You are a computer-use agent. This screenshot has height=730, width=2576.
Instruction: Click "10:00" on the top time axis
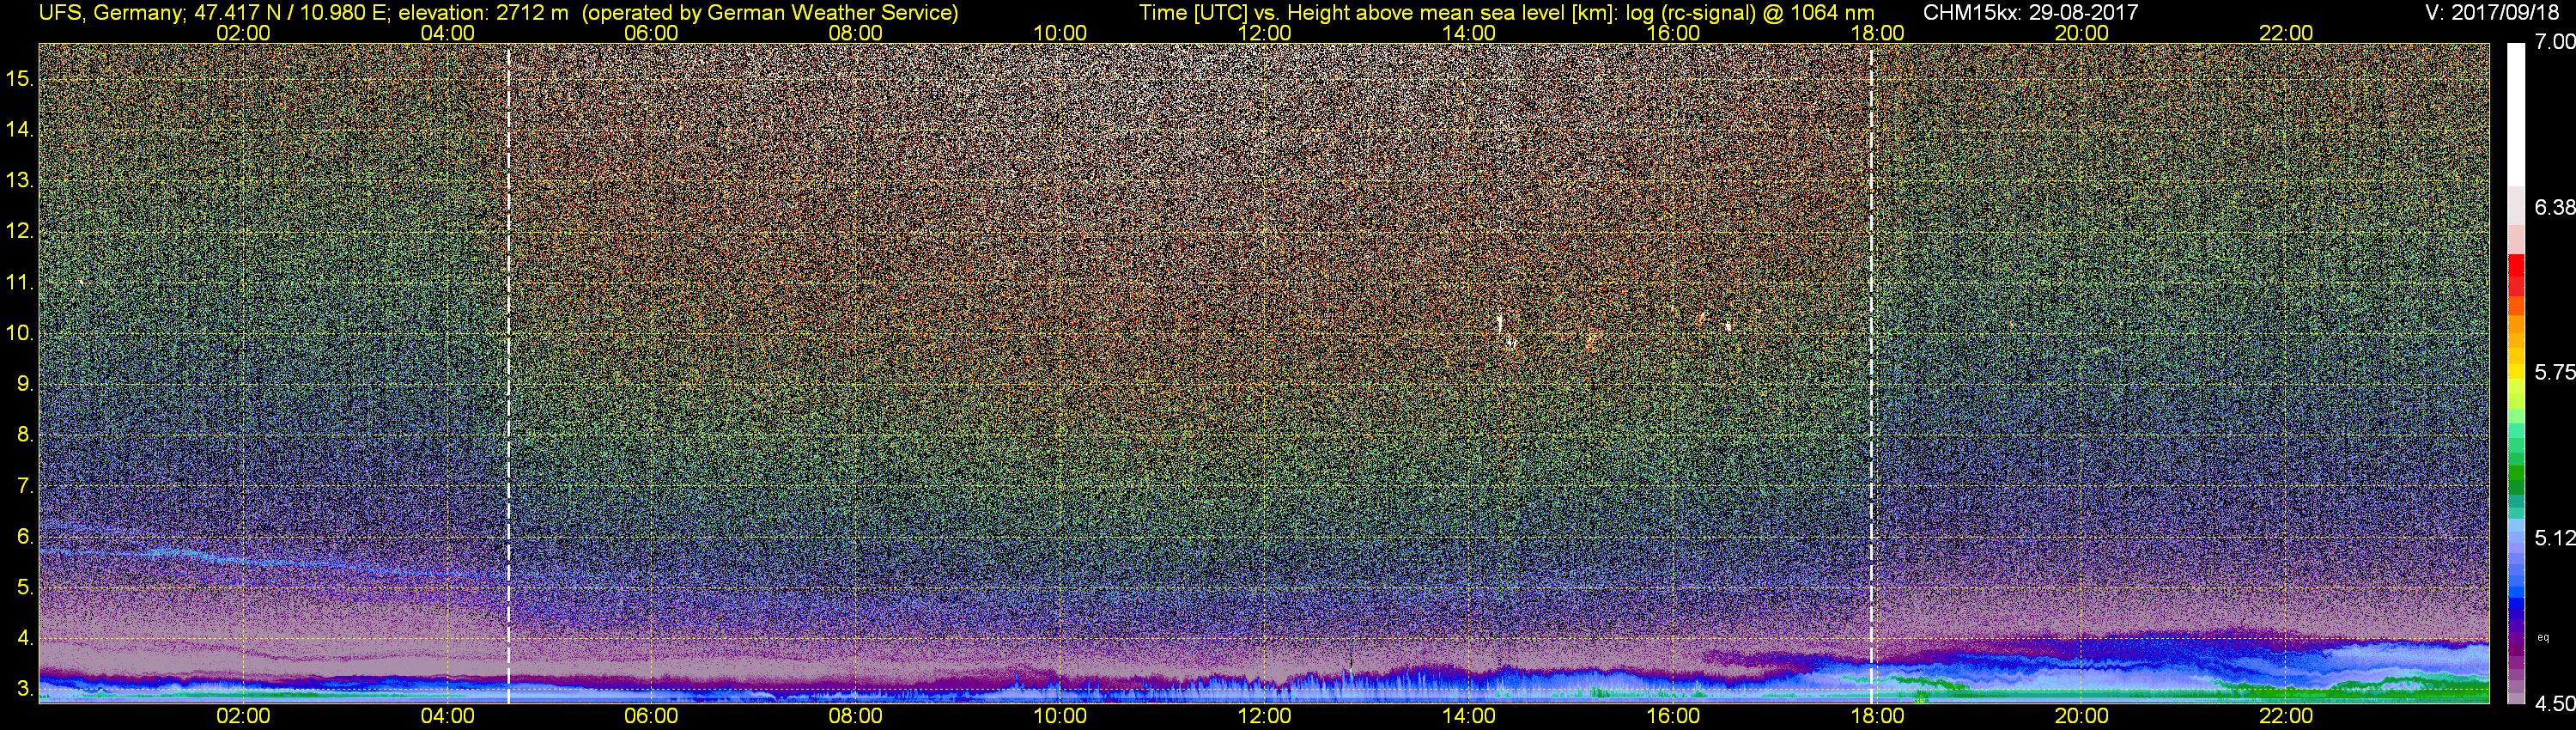coord(1060,33)
